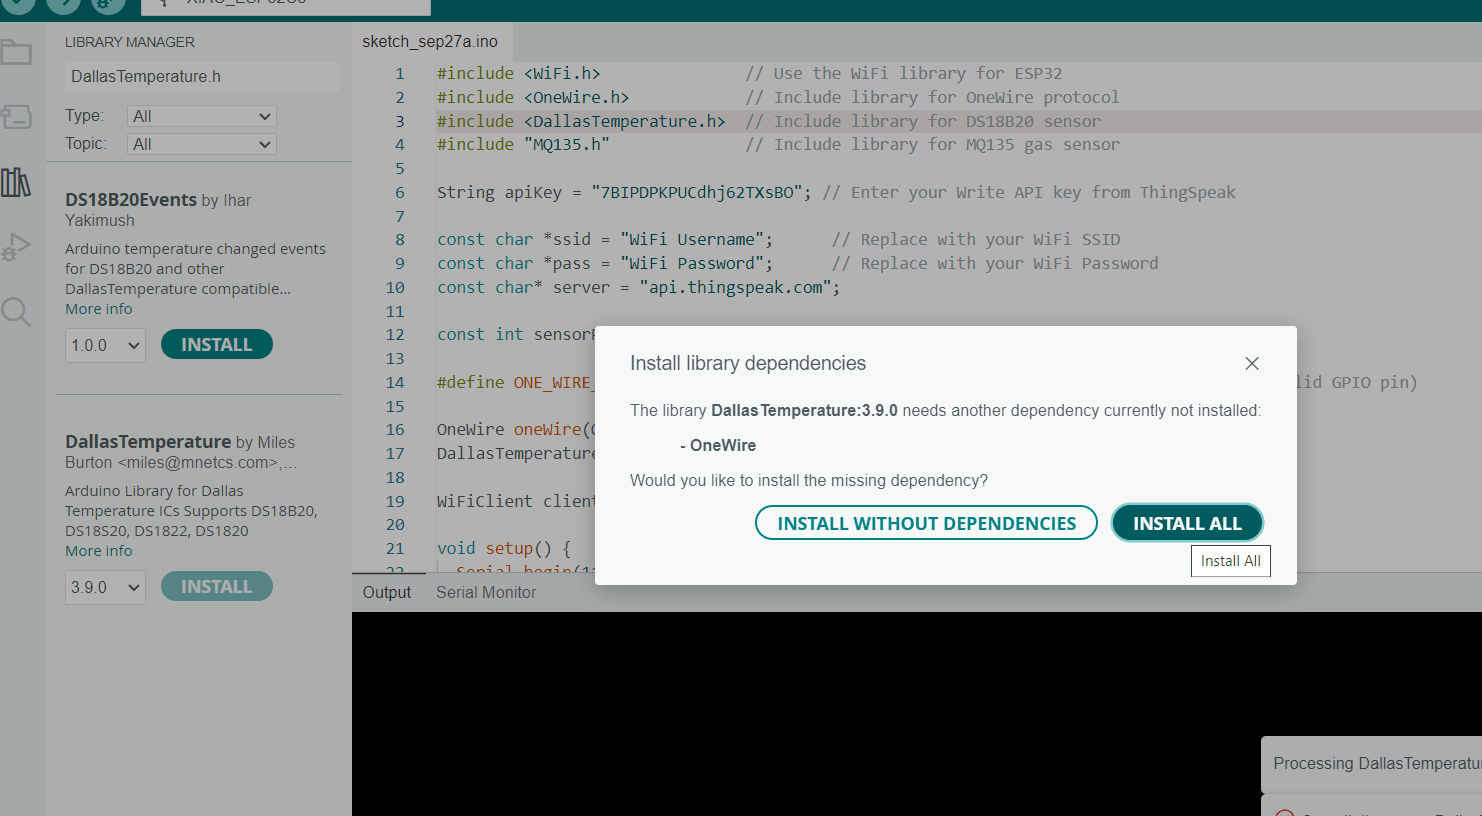Click the 'const char *pass' code line
1482x816 pixels.
(605, 263)
